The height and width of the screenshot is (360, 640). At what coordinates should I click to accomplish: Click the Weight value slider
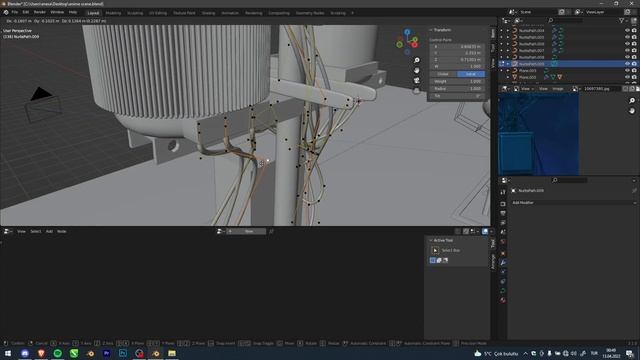click(457, 82)
